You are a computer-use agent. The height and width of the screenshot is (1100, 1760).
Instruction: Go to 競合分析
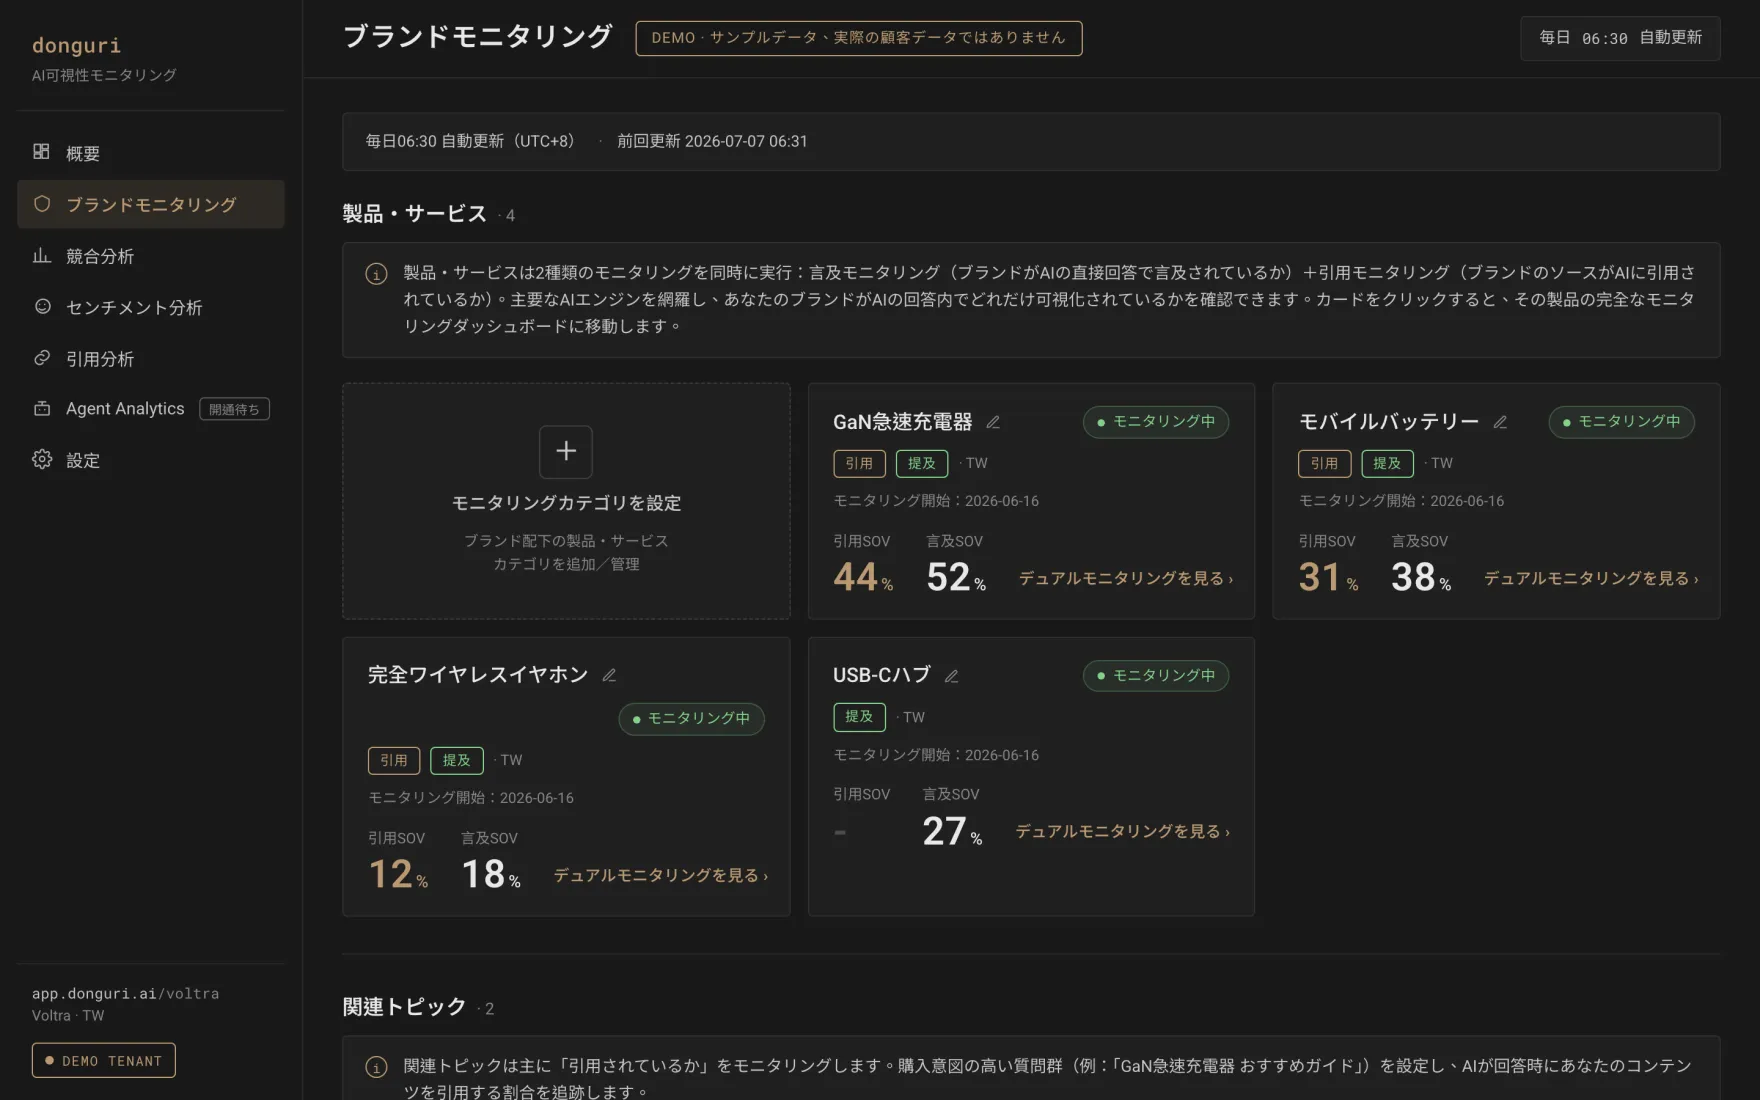coord(151,256)
